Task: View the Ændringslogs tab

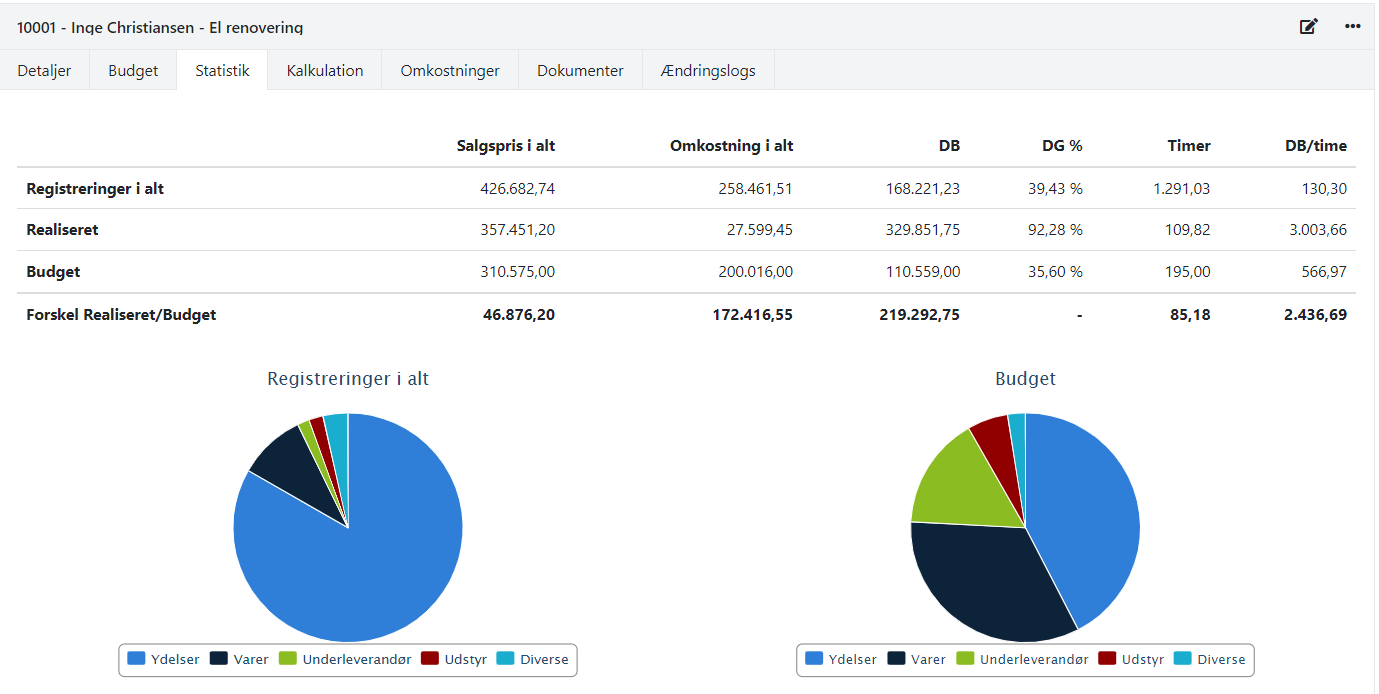Action: tap(708, 70)
